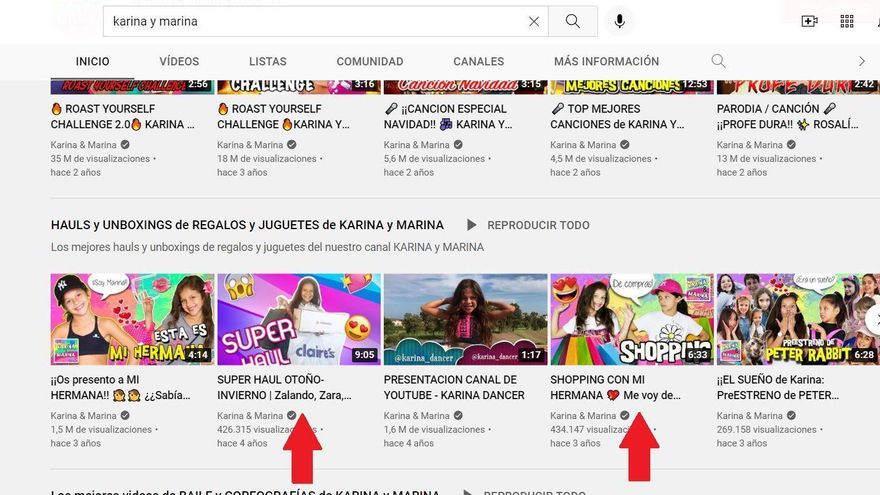Click verified badge under Profe Dura video
This screenshot has width=880, height=495.
coord(791,145)
